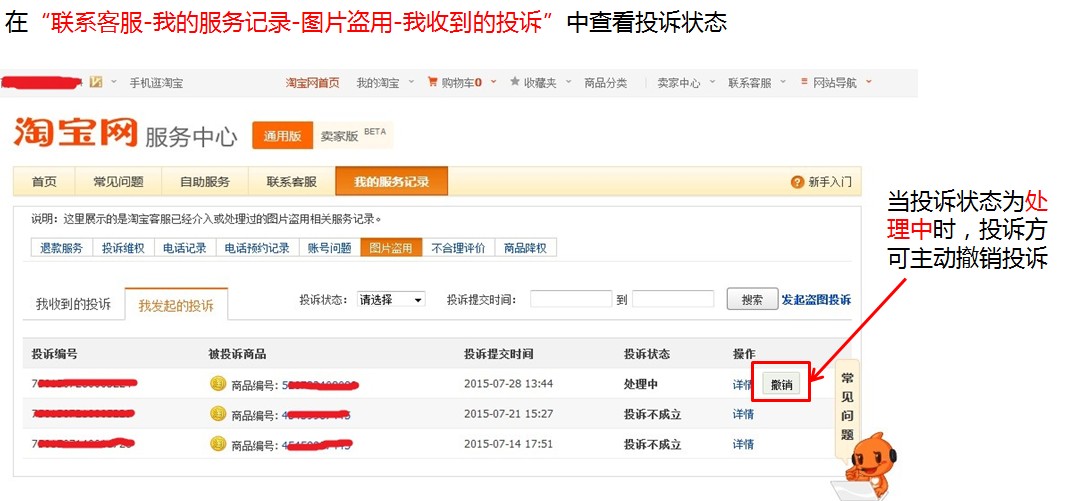Open the 发起盗图投诉 link
The image size is (1080, 501).
816,300
